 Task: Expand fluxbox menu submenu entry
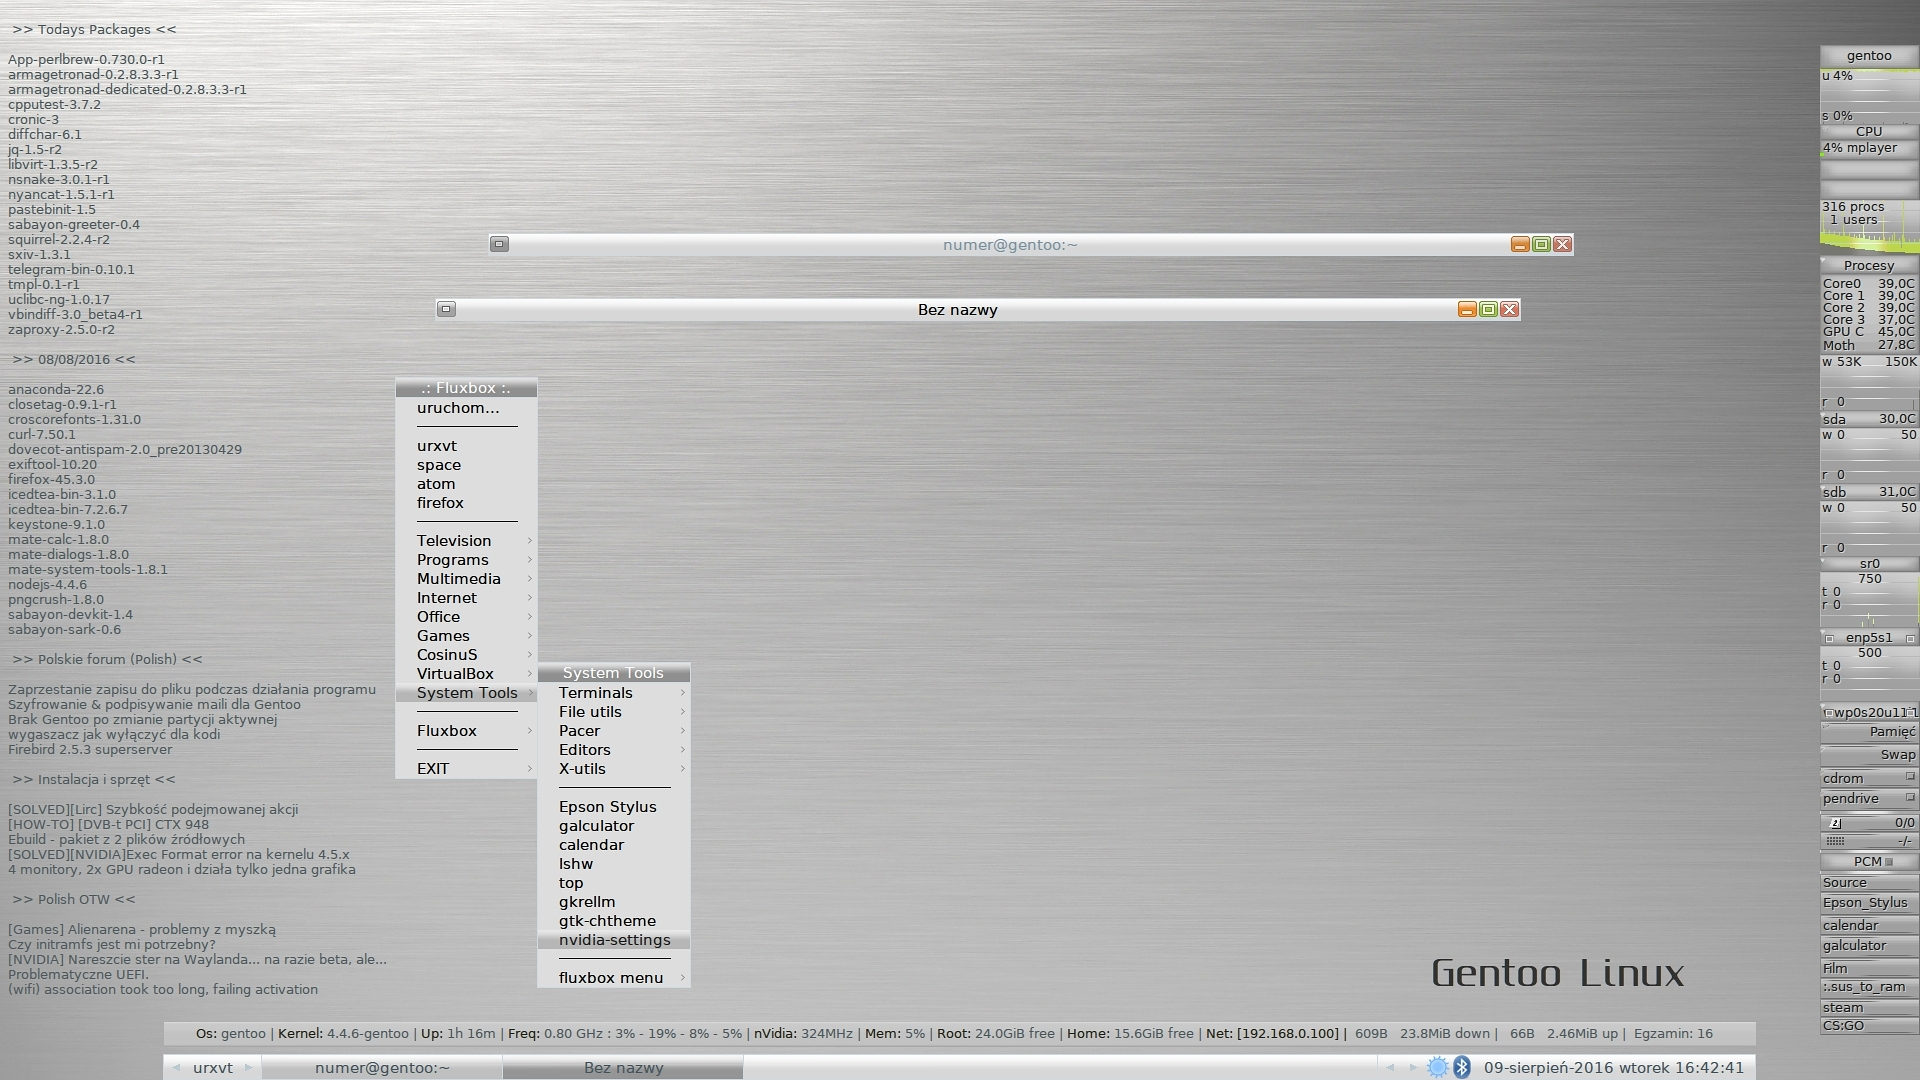pyautogui.click(x=614, y=977)
